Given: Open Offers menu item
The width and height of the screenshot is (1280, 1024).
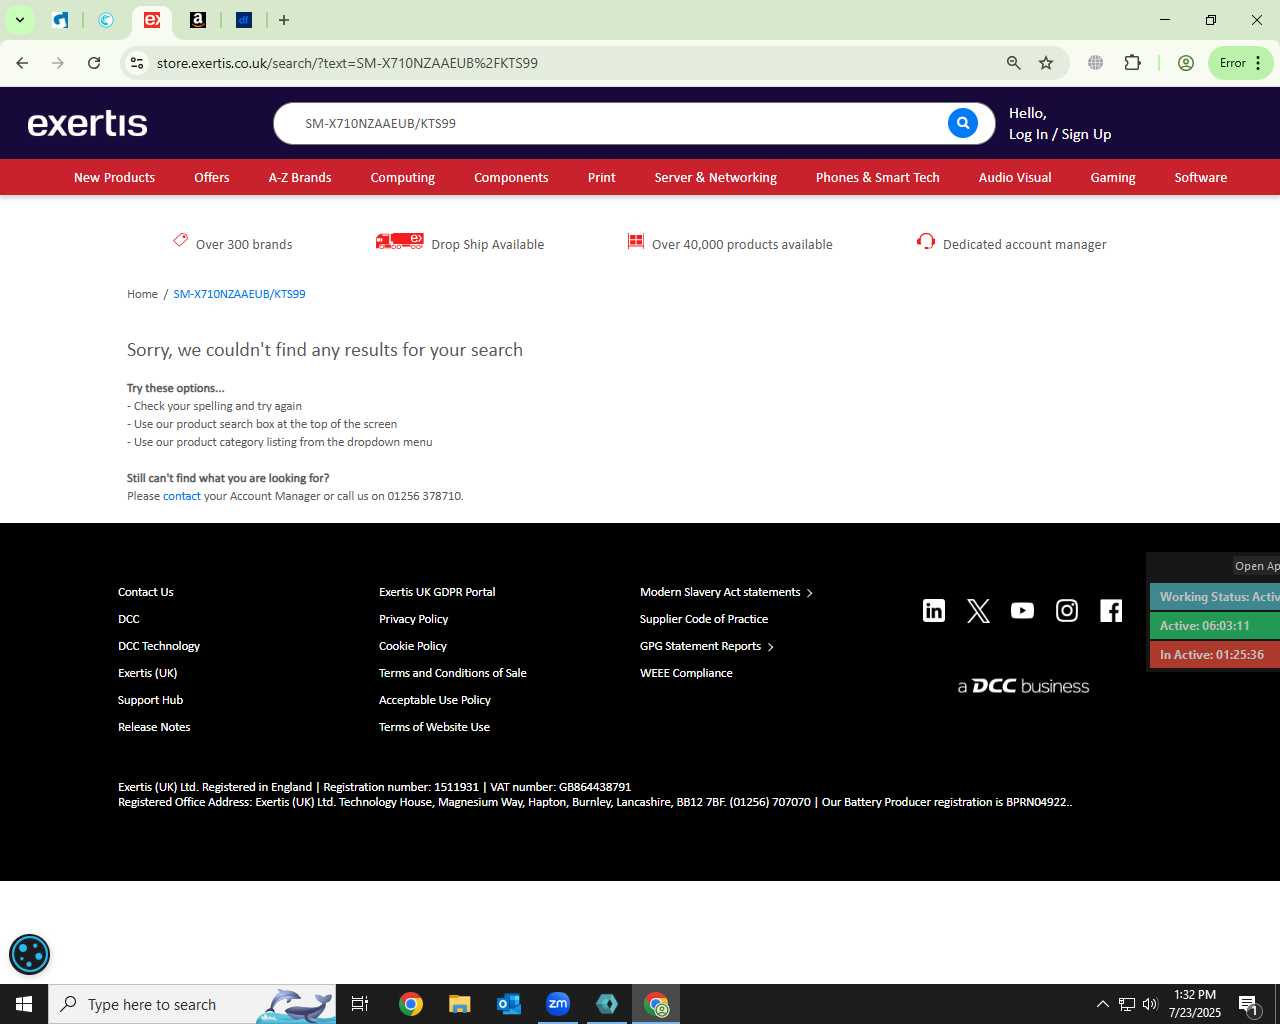Looking at the screenshot, I should [212, 177].
